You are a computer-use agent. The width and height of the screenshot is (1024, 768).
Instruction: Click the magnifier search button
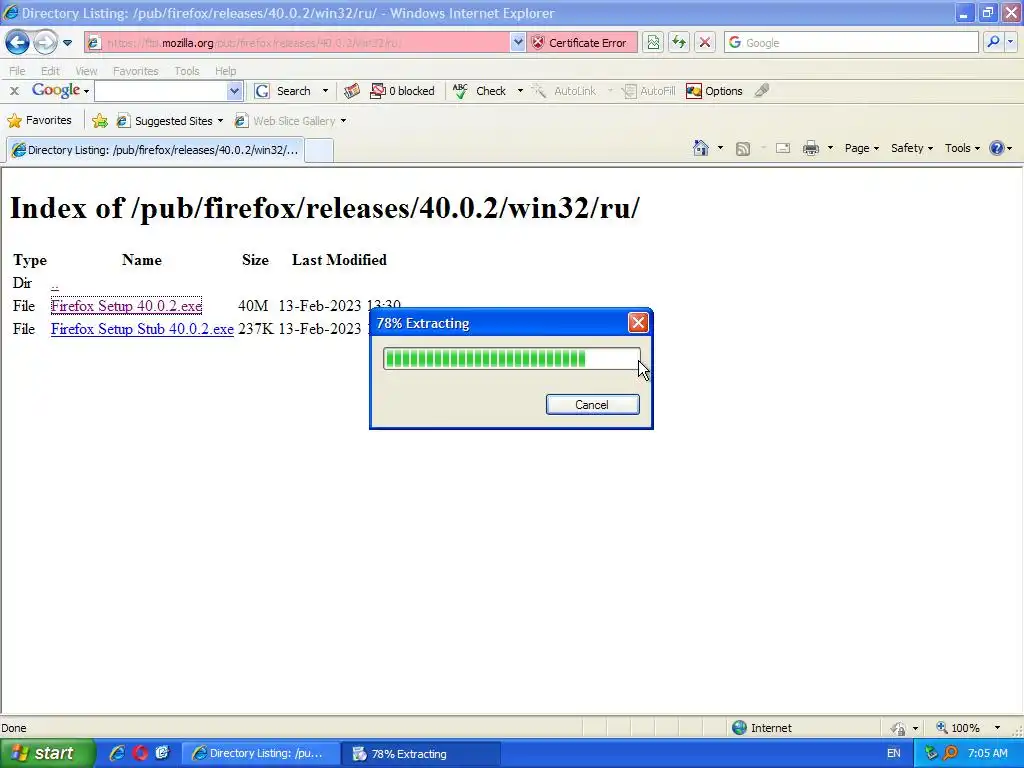(x=993, y=43)
